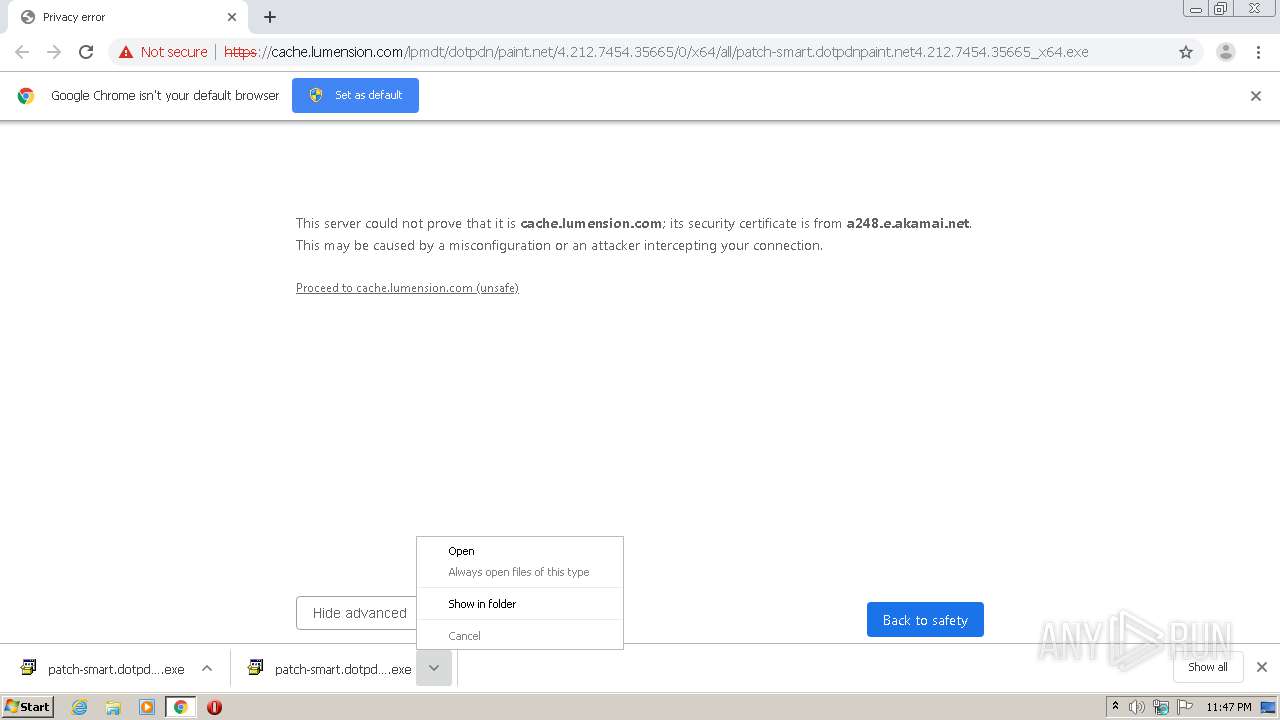Select the Privacy error tab
This screenshot has height=720, width=1280.
click(x=127, y=17)
